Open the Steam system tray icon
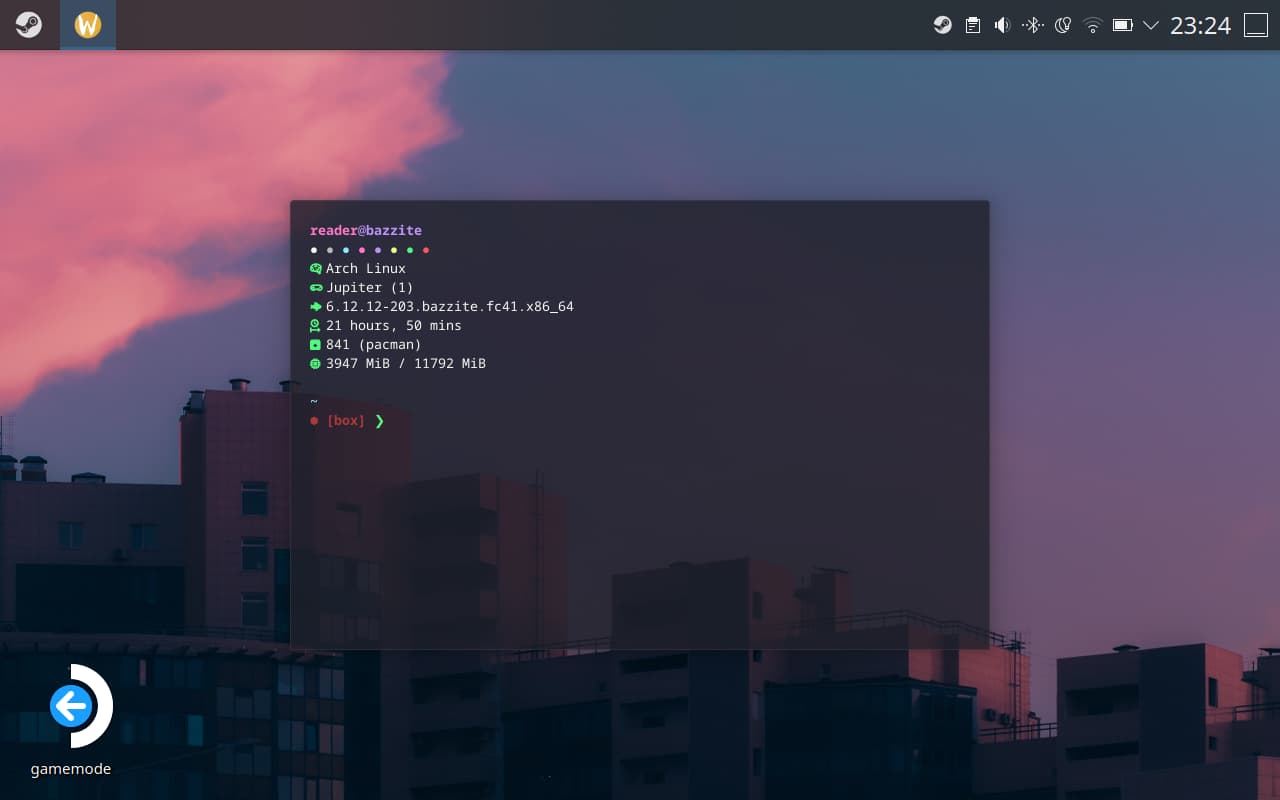The height and width of the screenshot is (800, 1280). click(943, 25)
